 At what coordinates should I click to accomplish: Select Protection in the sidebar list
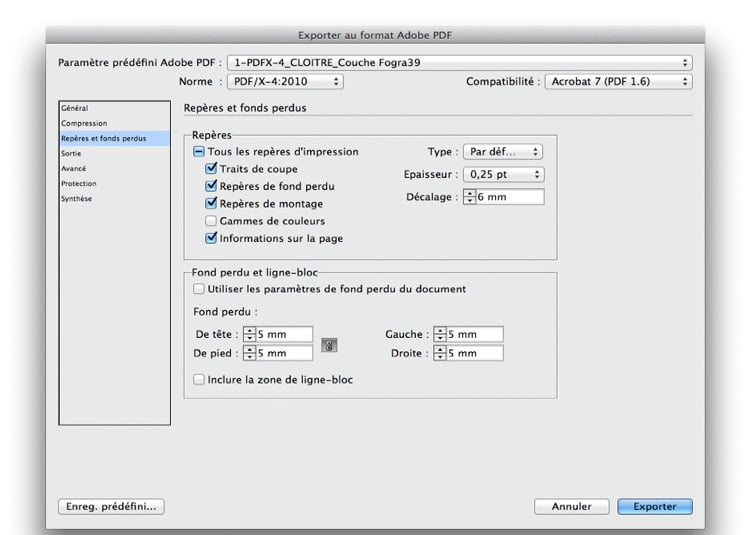coord(114,184)
